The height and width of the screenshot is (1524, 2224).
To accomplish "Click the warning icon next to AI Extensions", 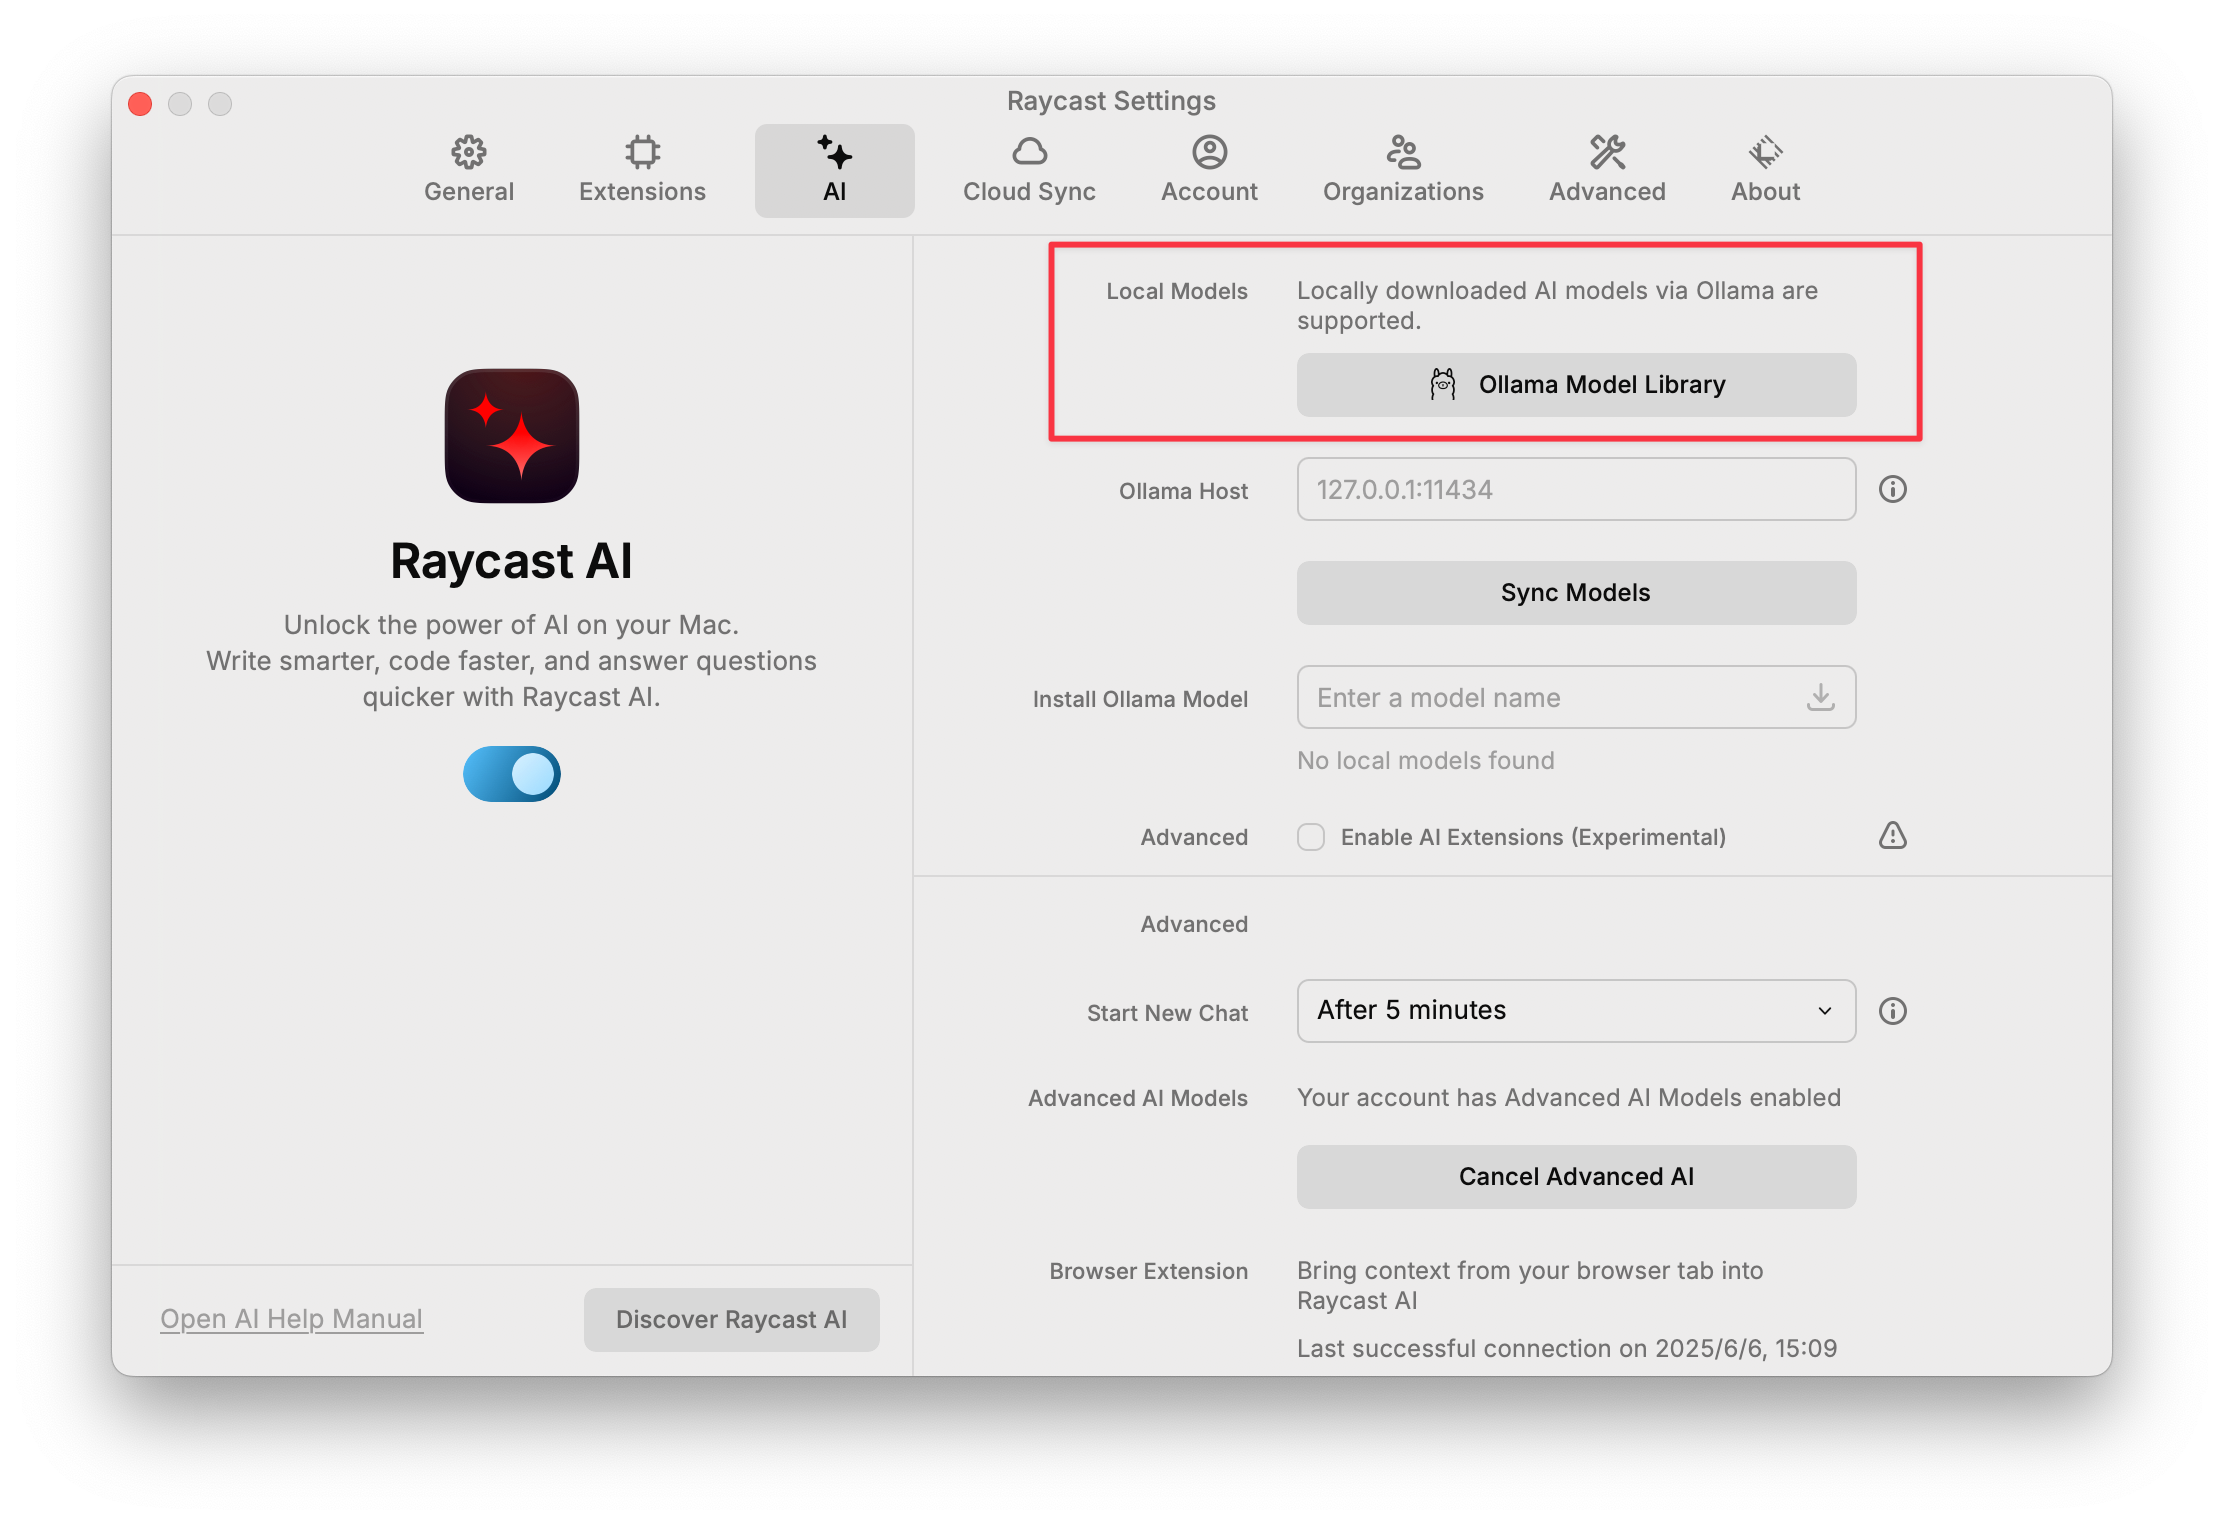I will (1893, 837).
